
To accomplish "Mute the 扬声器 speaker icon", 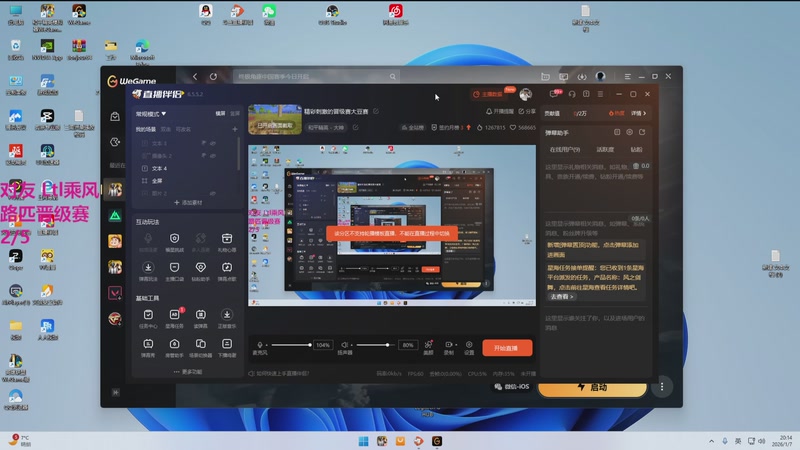I will (344, 345).
